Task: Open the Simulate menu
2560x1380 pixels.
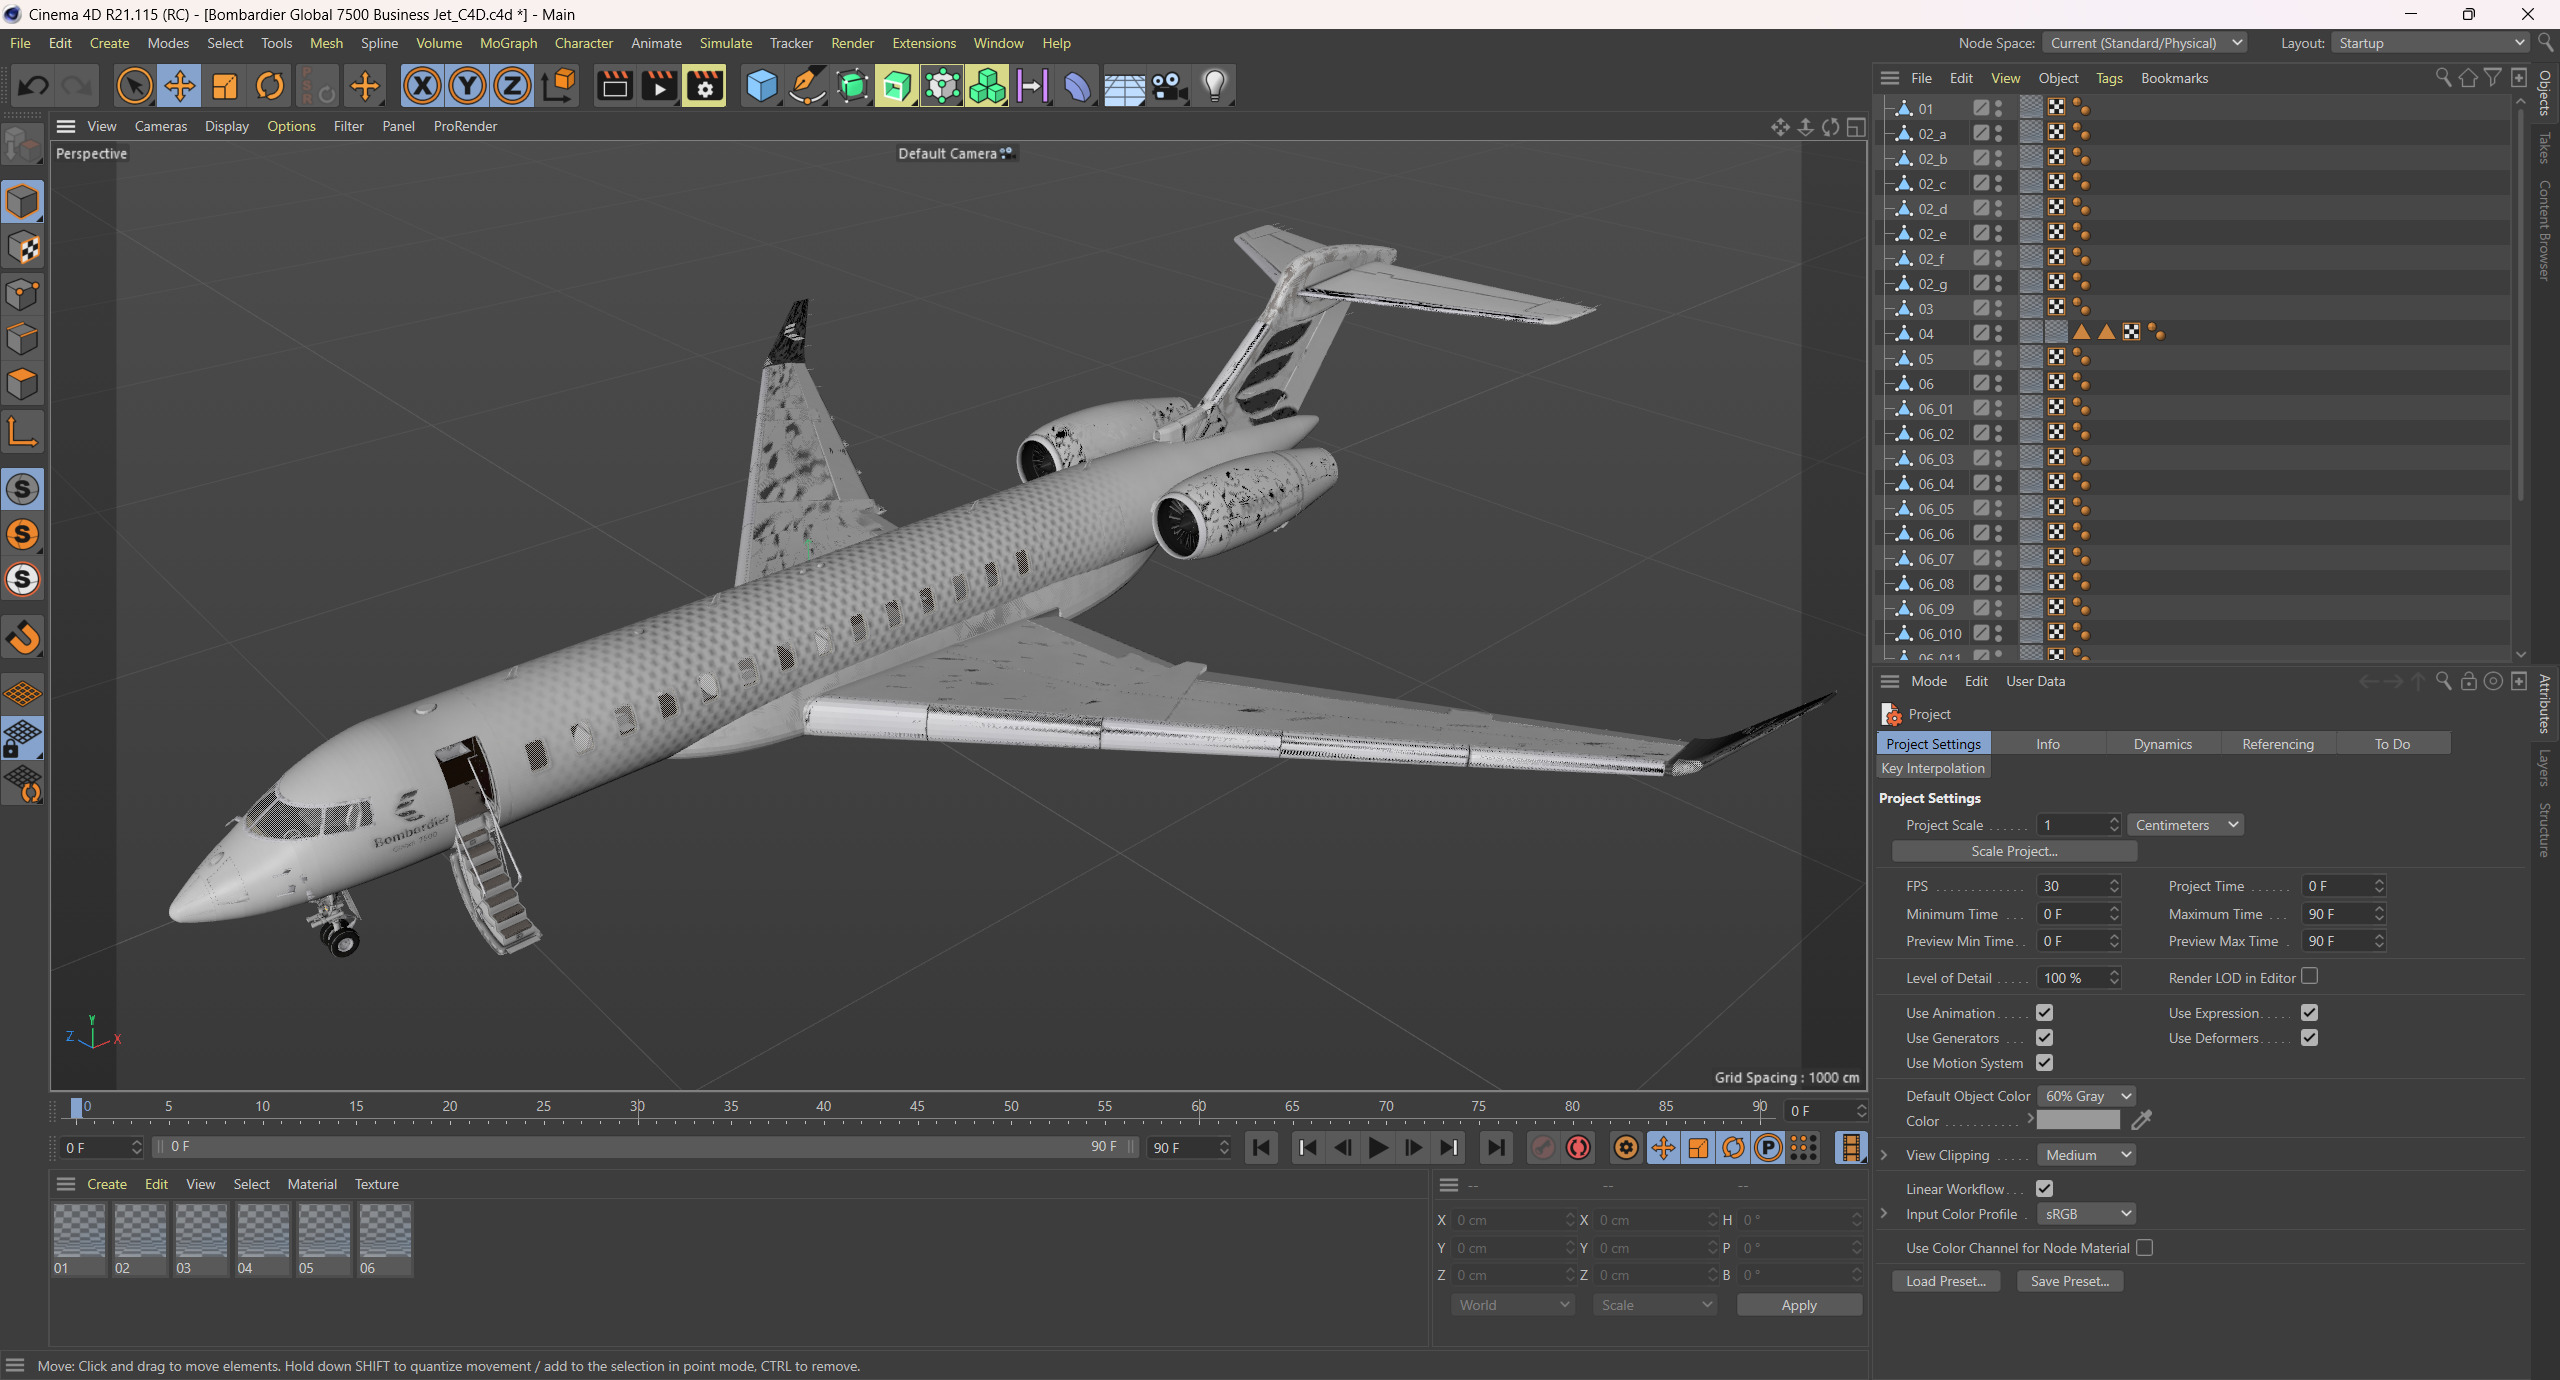Action: point(725,43)
